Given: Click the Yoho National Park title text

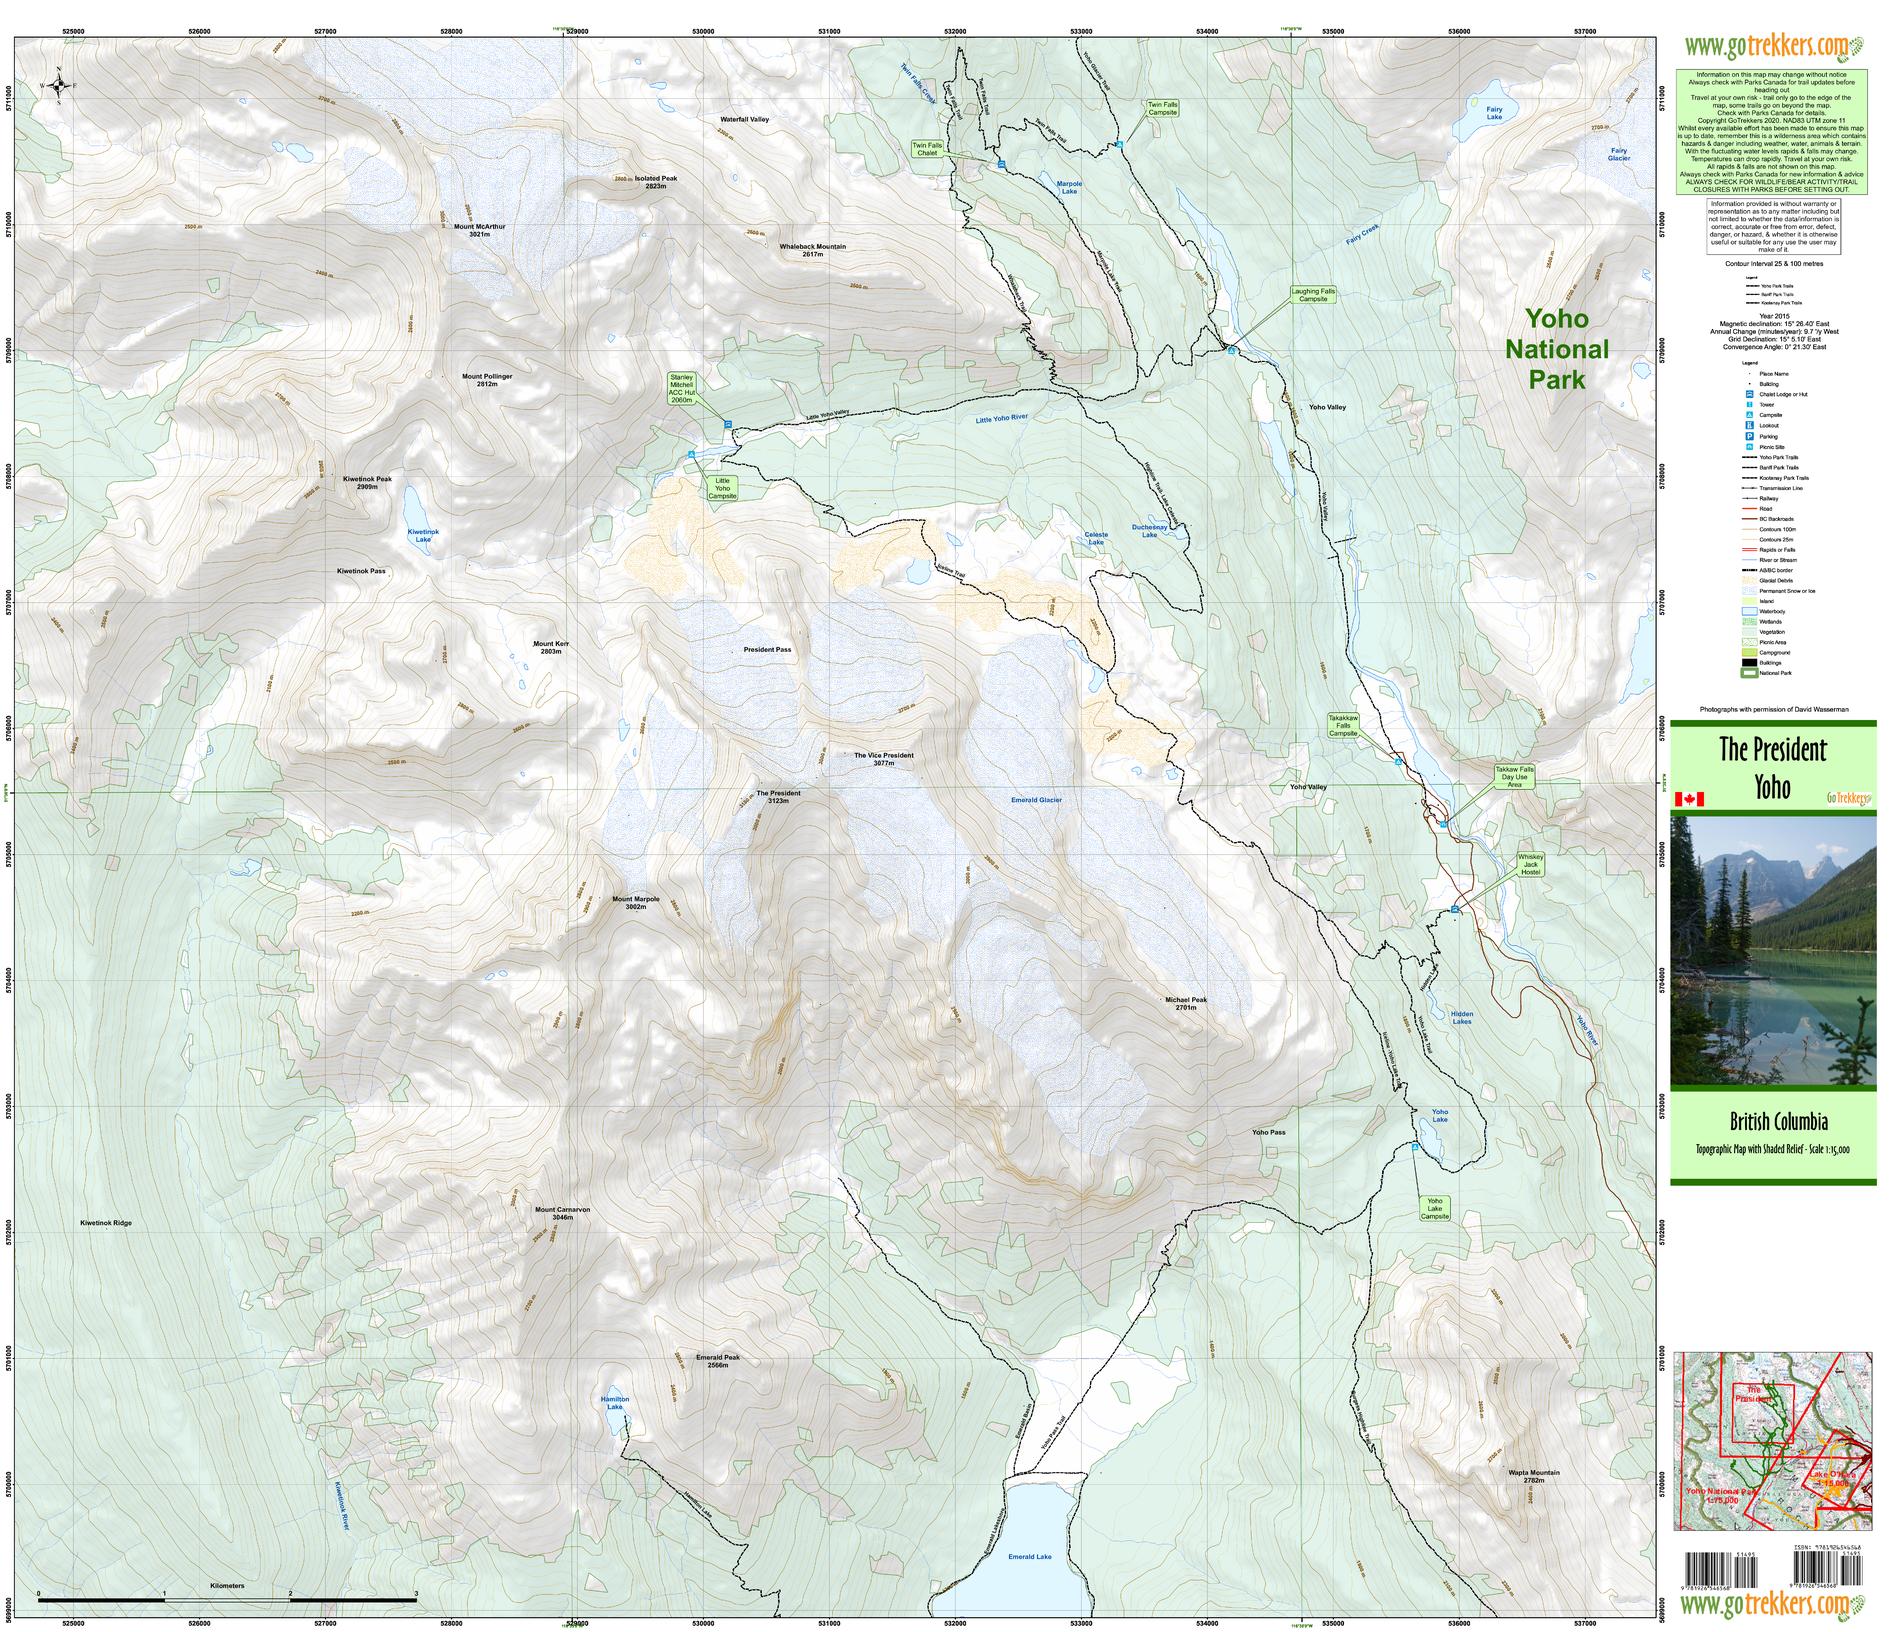Looking at the screenshot, I should 1557,349.
